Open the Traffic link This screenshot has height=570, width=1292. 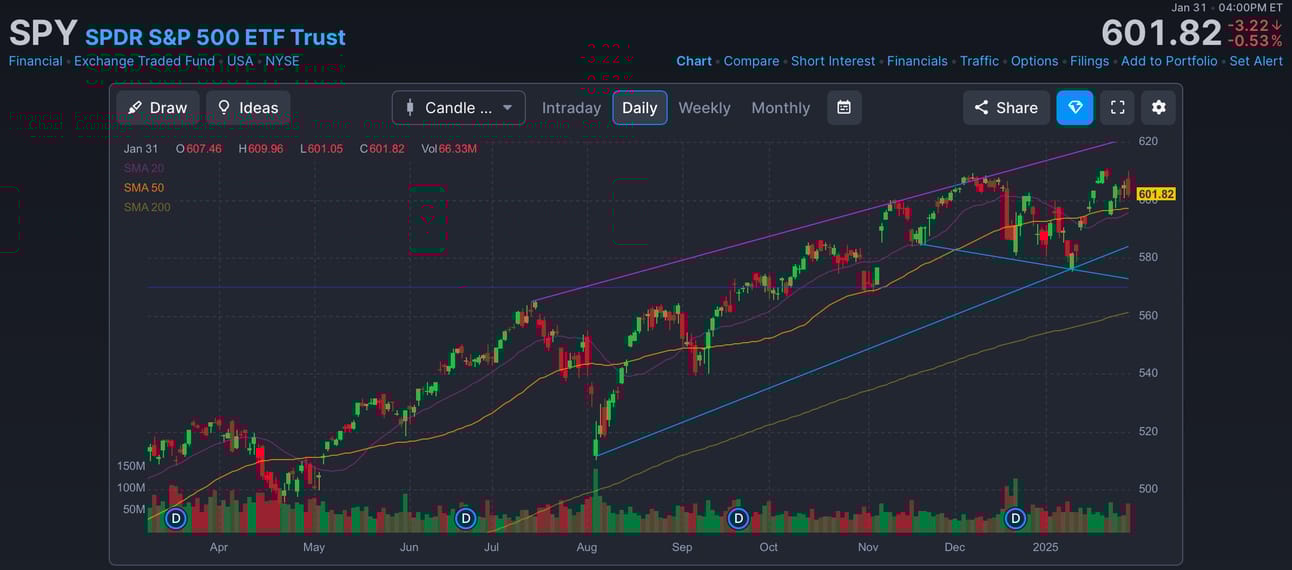pyautogui.click(x=979, y=61)
